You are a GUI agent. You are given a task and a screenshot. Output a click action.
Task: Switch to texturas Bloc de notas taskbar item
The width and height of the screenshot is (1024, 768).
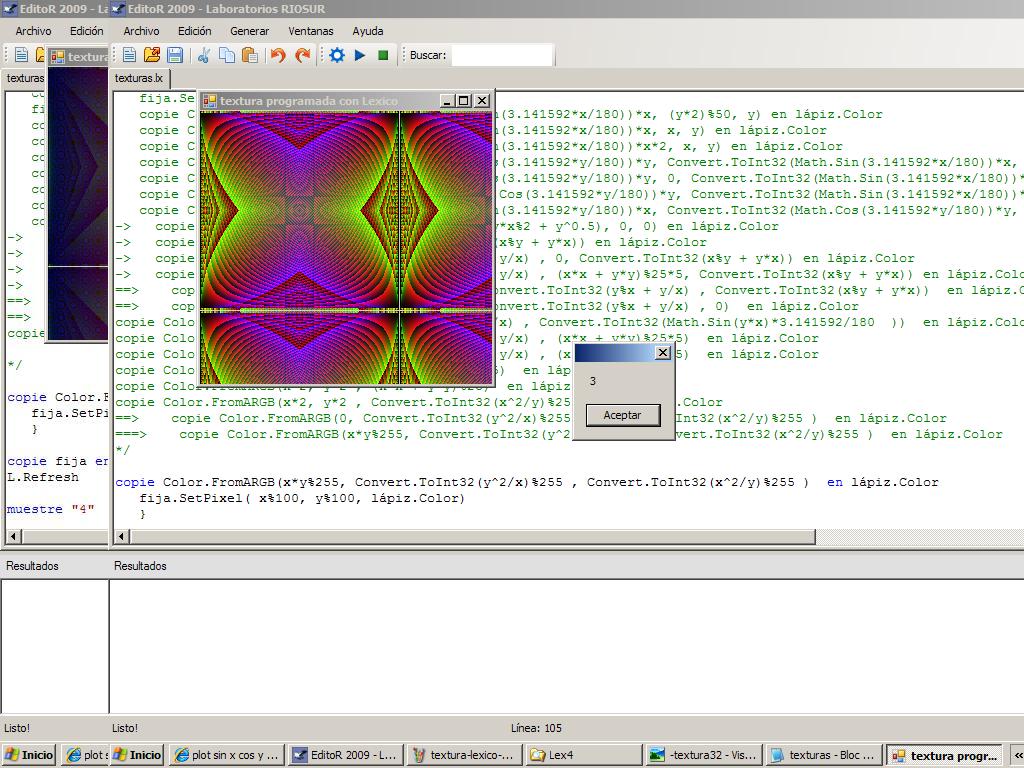click(x=823, y=755)
